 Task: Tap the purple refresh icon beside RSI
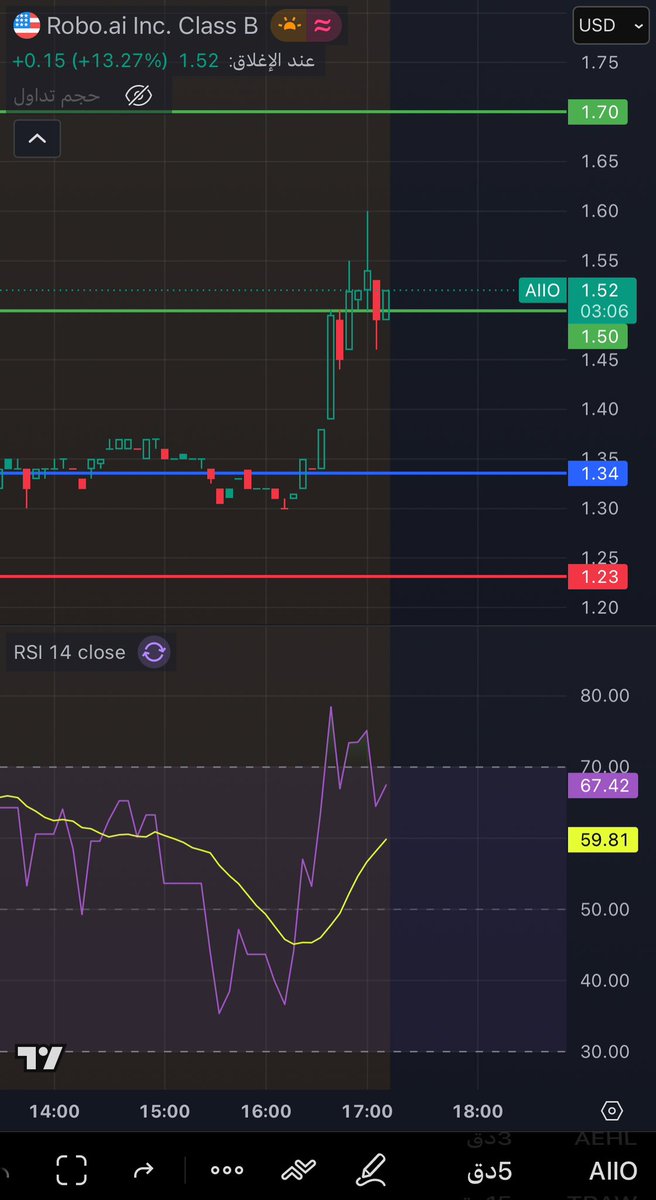click(154, 653)
